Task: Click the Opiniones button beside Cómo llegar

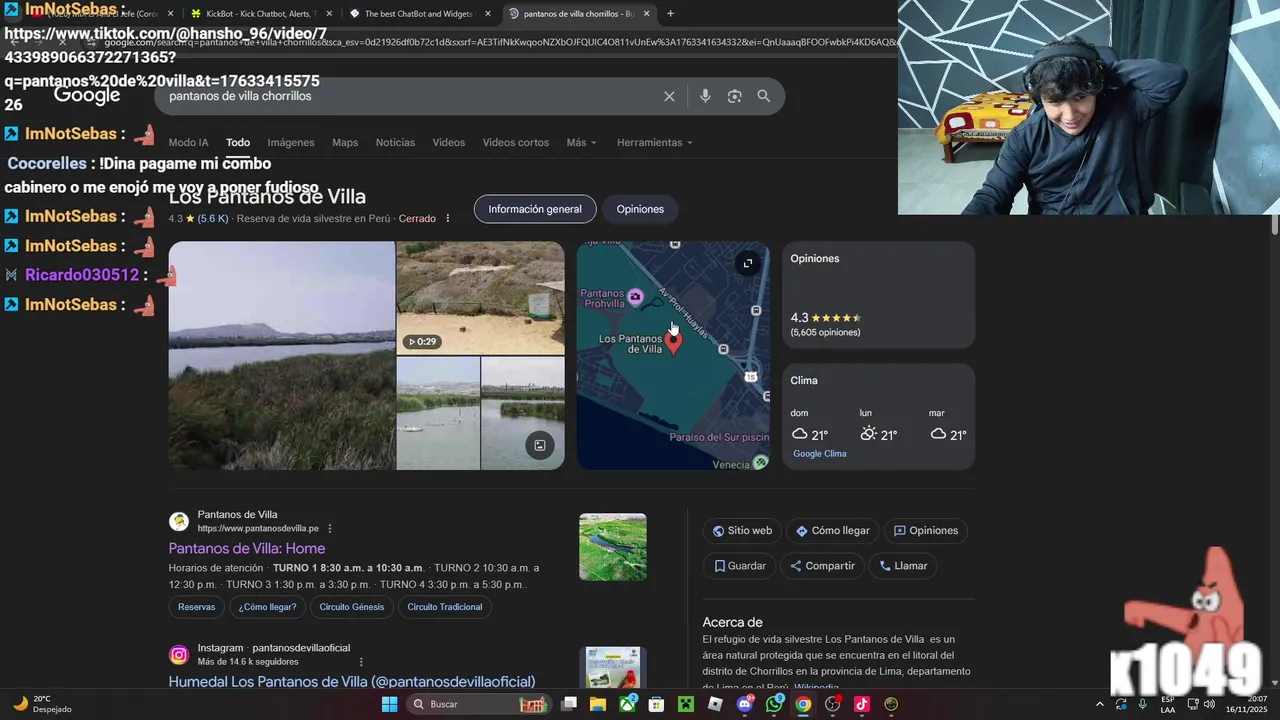Action: 926,531
